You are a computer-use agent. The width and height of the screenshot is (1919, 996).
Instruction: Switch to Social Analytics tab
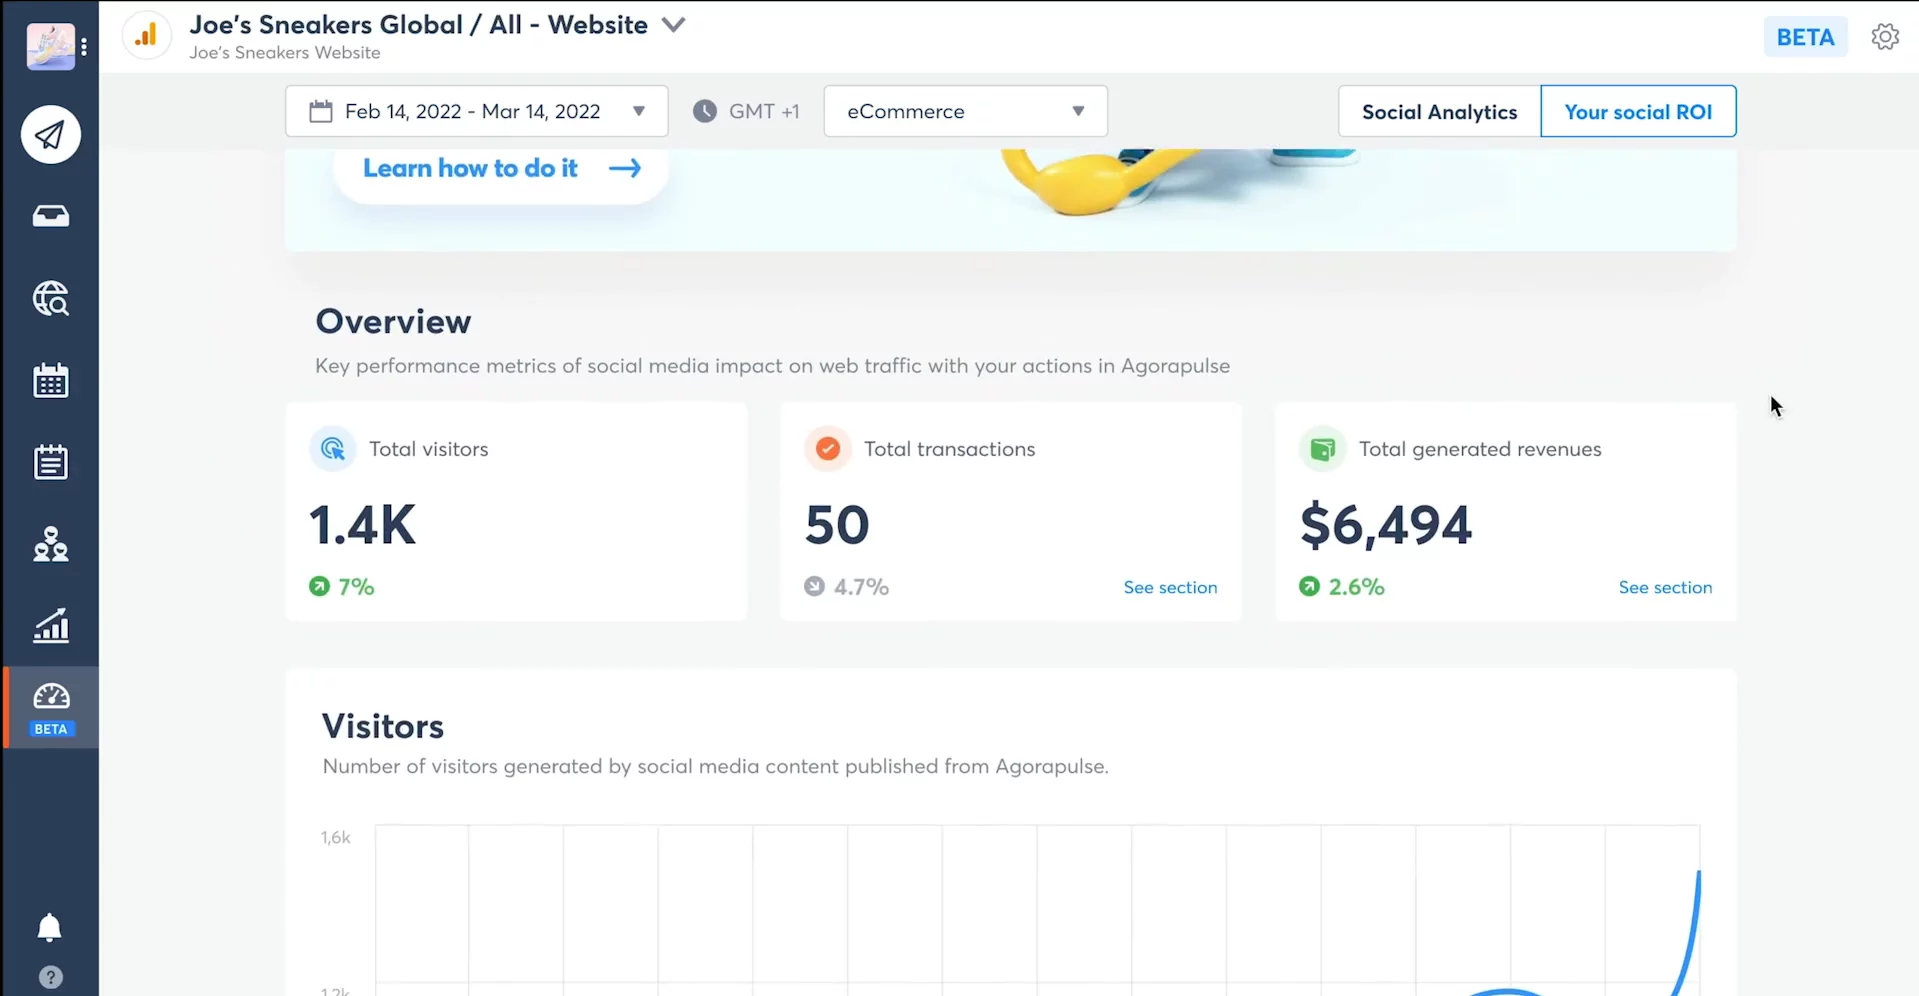[1439, 112]
